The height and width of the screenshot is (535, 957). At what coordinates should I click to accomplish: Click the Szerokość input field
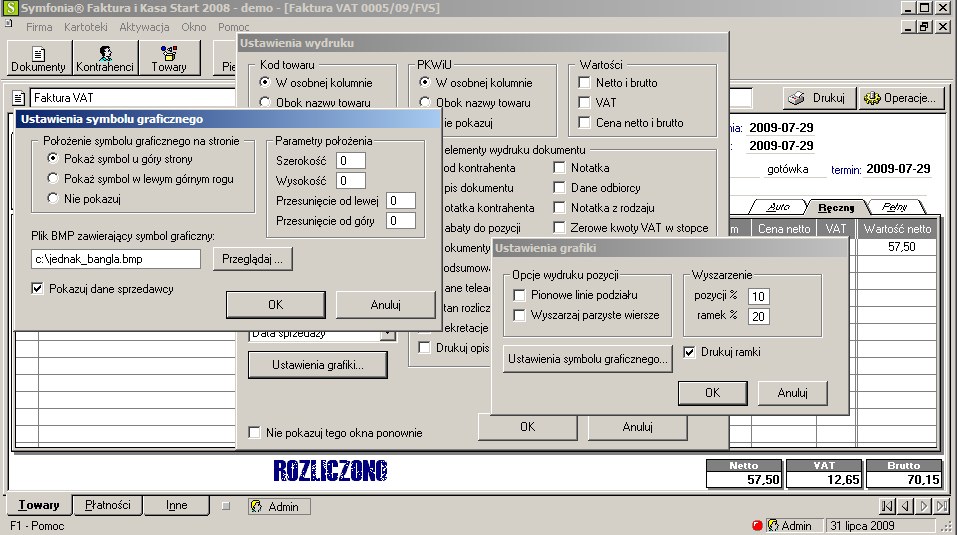point(351,160)
